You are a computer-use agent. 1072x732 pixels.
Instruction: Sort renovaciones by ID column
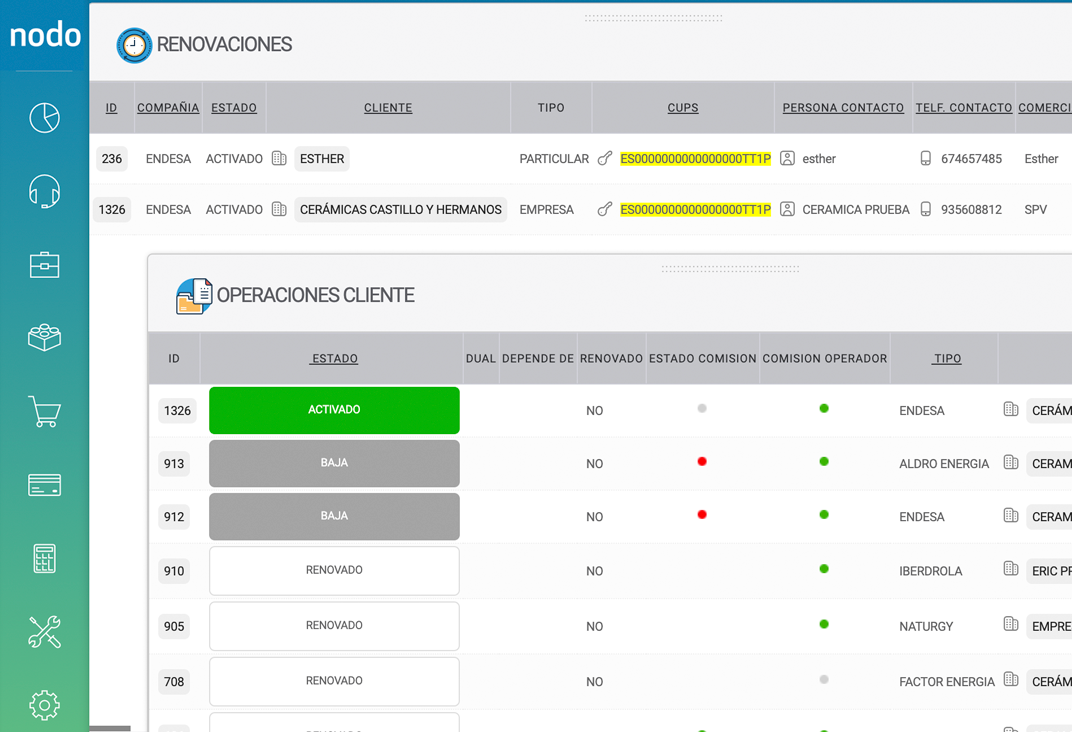pyautogui.click(x=111, y=108)
